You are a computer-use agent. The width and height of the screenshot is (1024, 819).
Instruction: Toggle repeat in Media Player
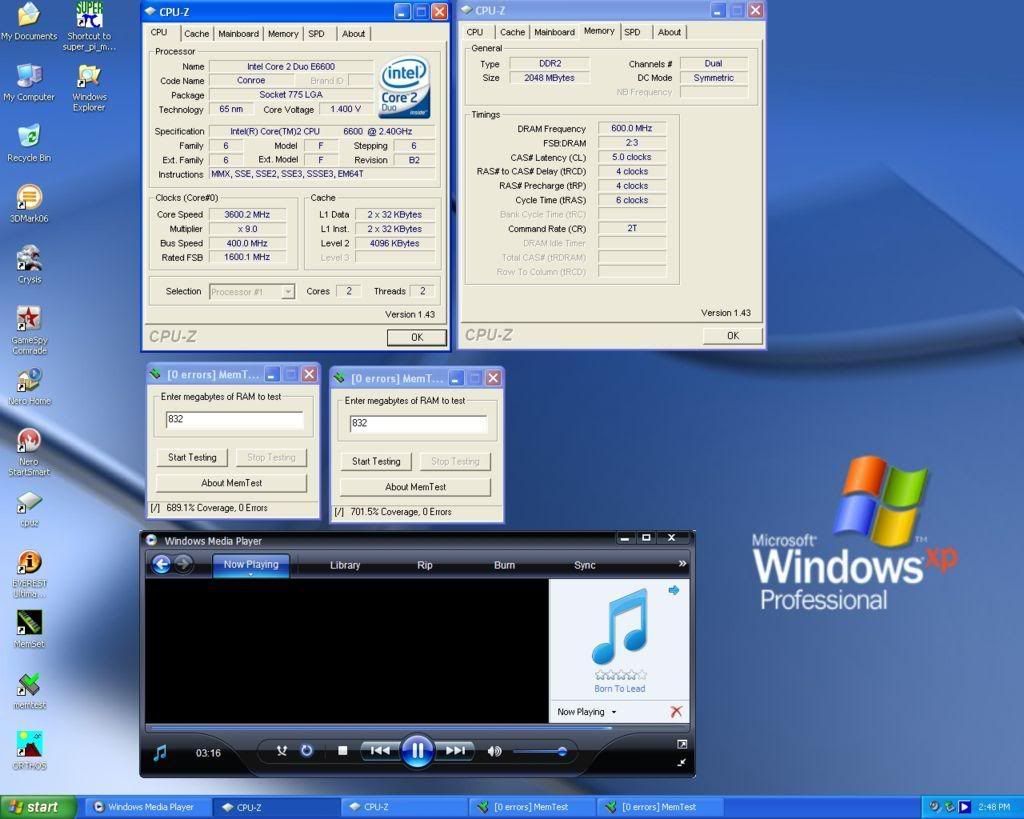[306, 751]
